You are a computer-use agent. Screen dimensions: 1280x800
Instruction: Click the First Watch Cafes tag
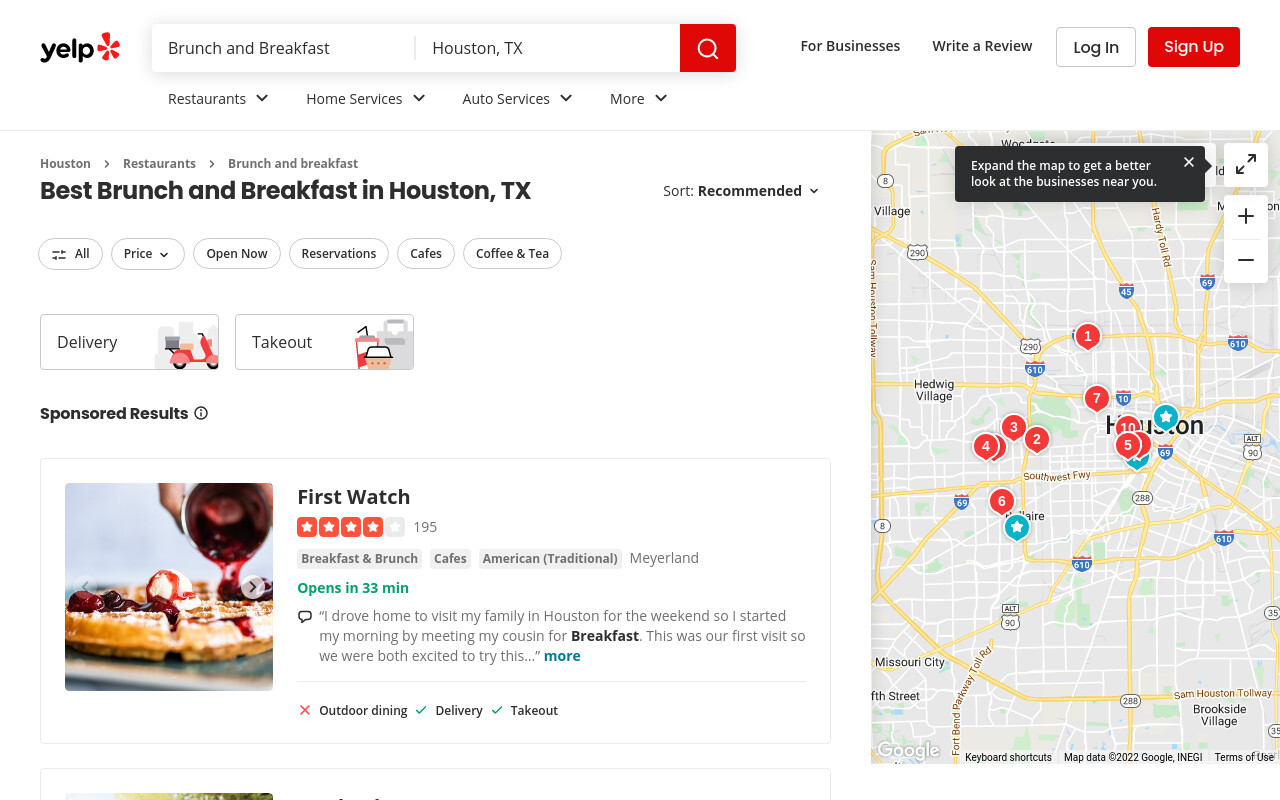coord(450,558)
